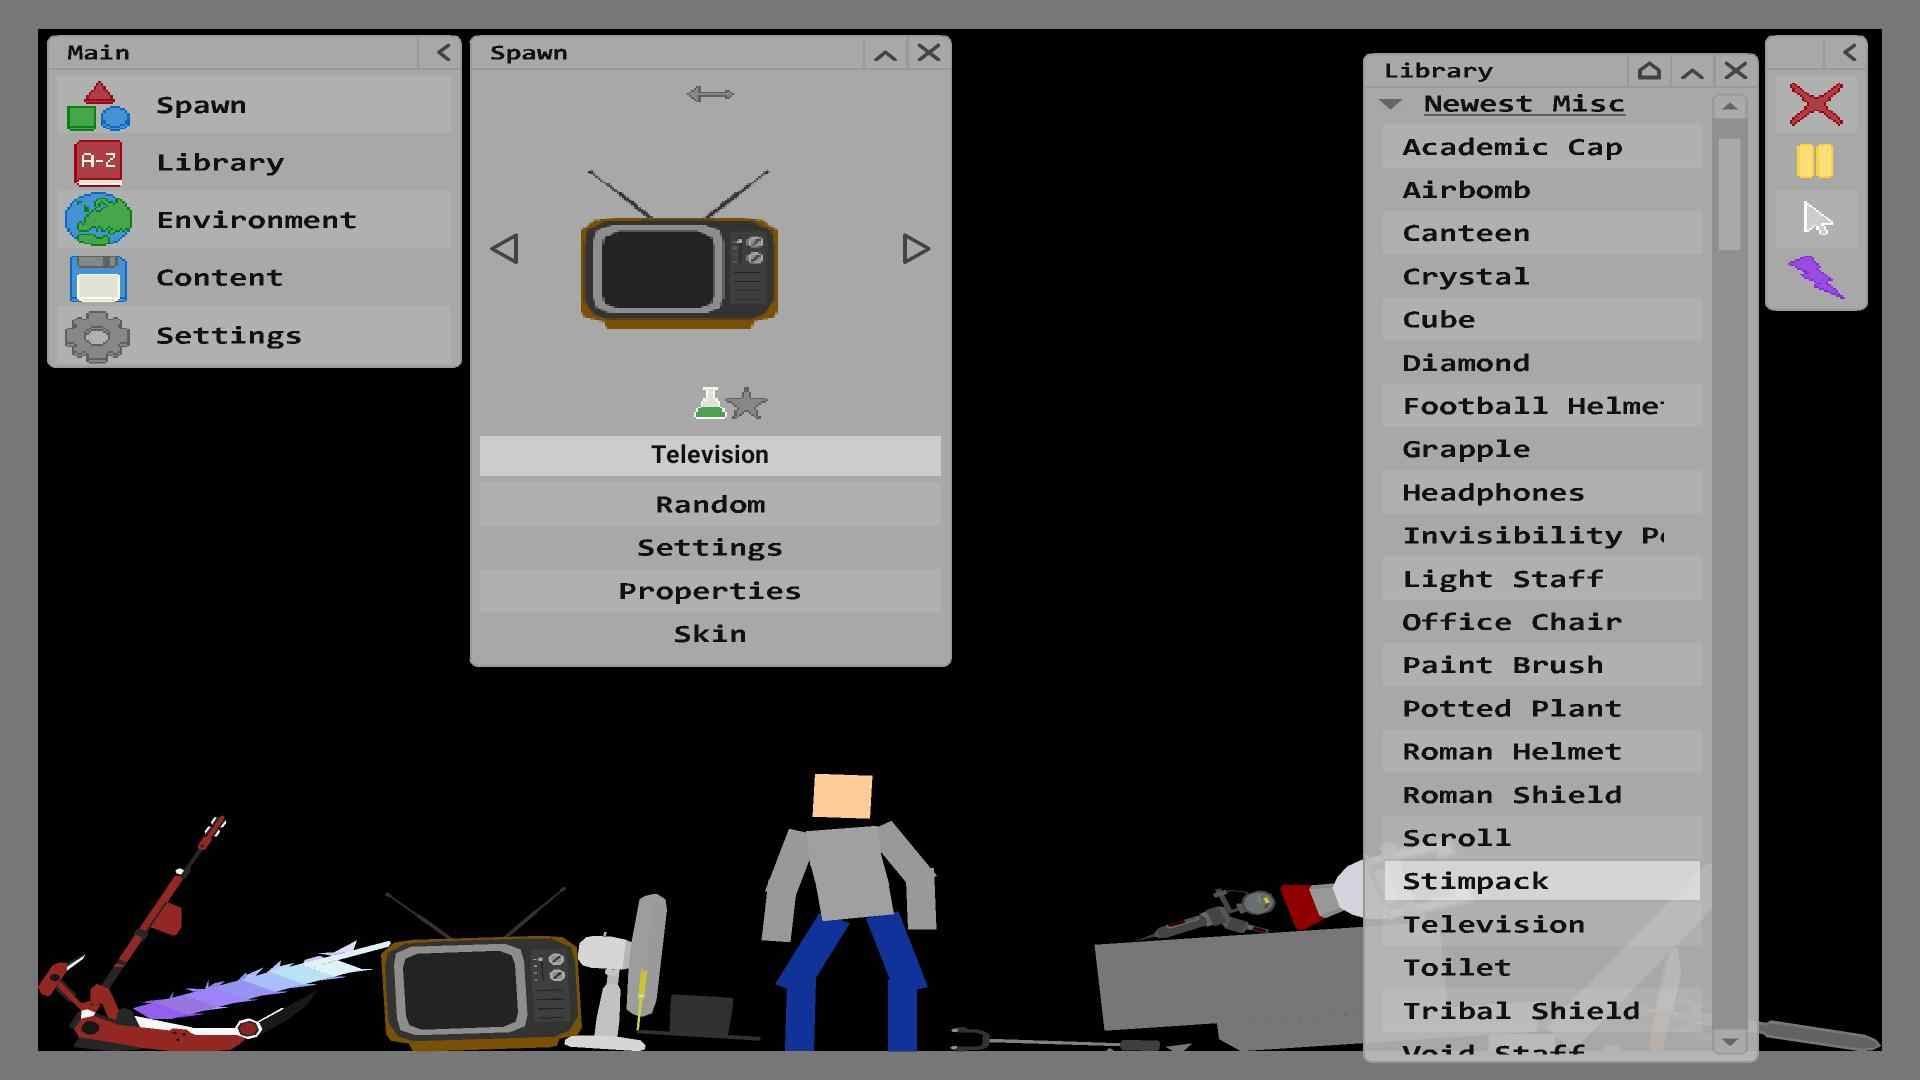Click the left arrow to browse previous item
The width and height of the screenshot is (1920, 1080).
click(x=504, y=249)
